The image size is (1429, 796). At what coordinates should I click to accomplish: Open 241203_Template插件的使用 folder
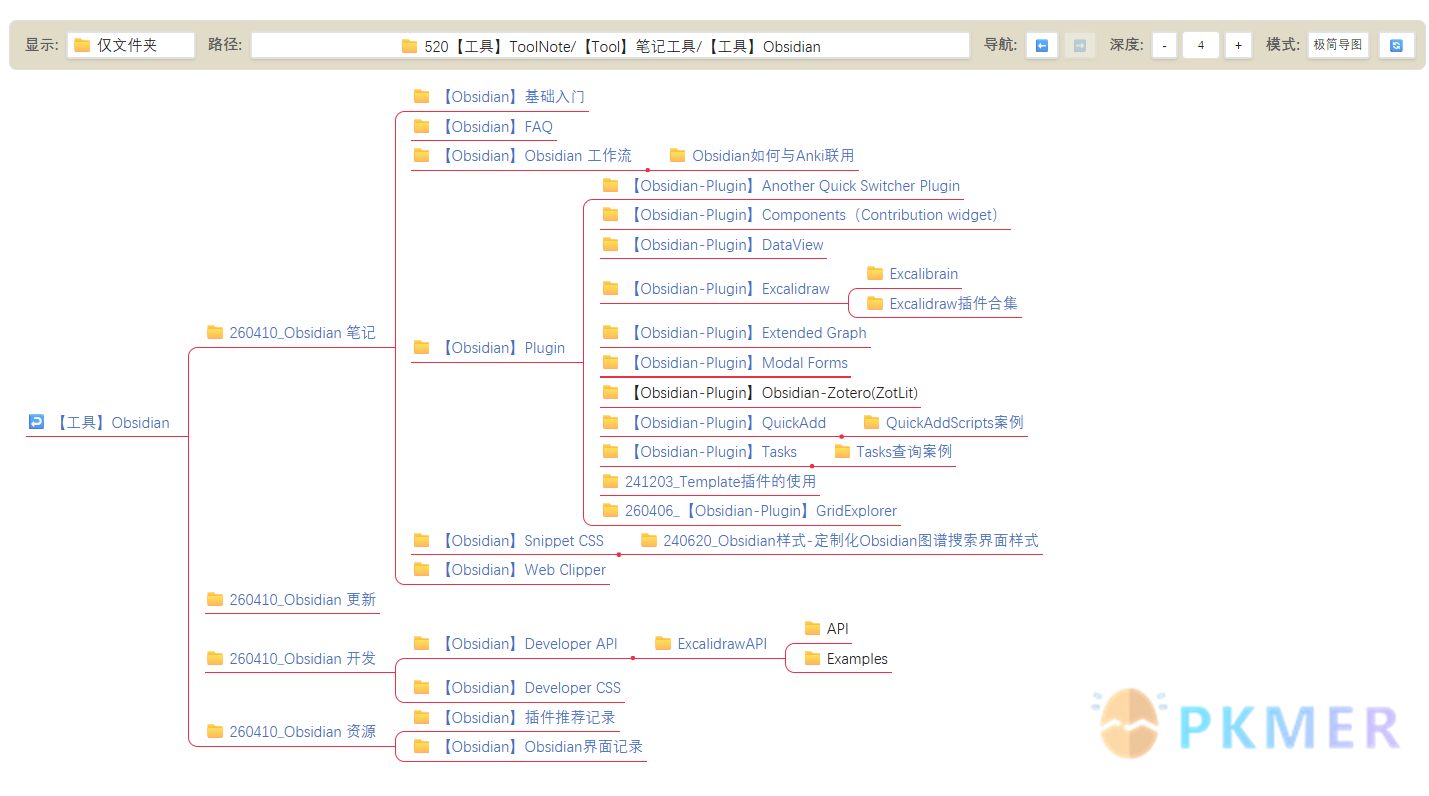tap(720, 482)
